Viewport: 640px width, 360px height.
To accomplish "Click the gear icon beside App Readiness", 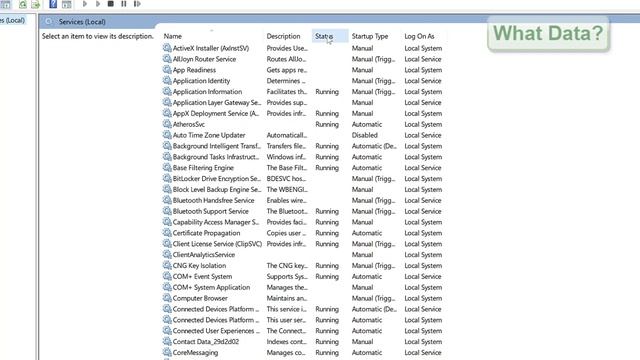I will pyautogui.click(x=167, y=70).
